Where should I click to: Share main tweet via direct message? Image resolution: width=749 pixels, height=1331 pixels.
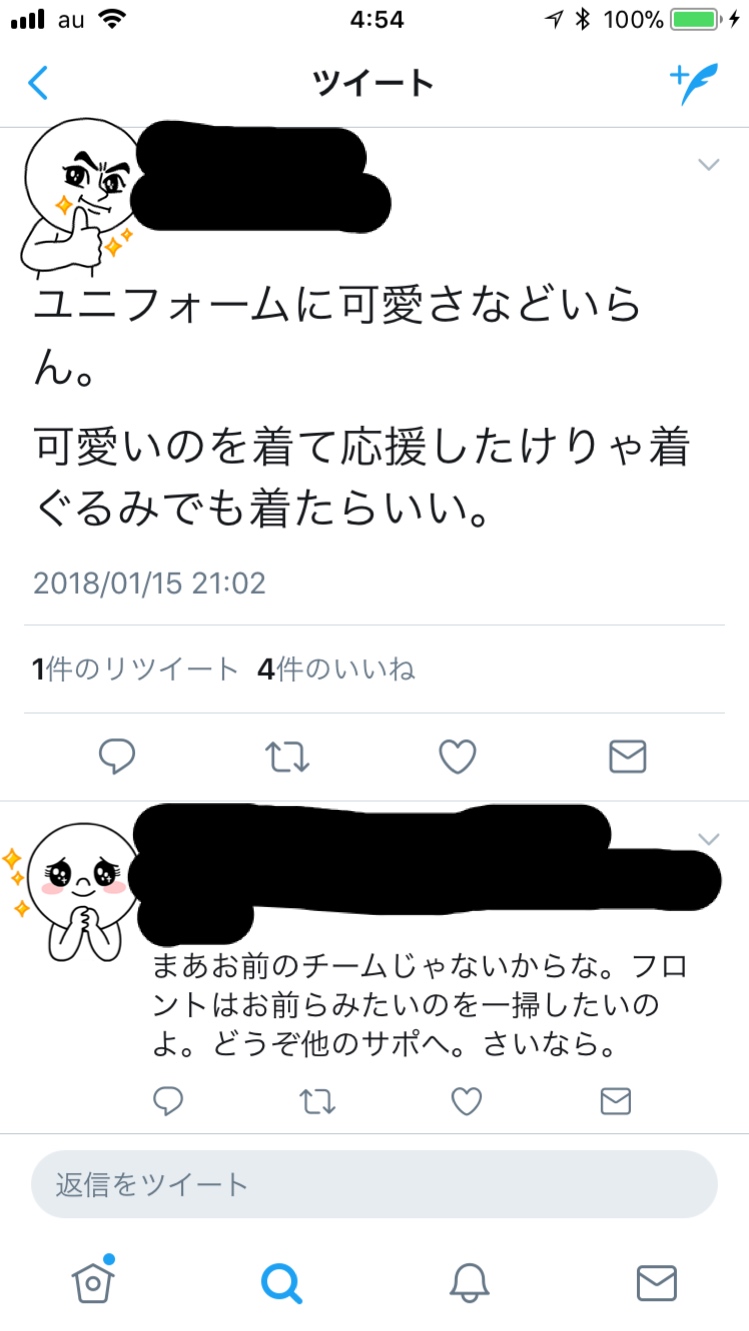(628, 757)
